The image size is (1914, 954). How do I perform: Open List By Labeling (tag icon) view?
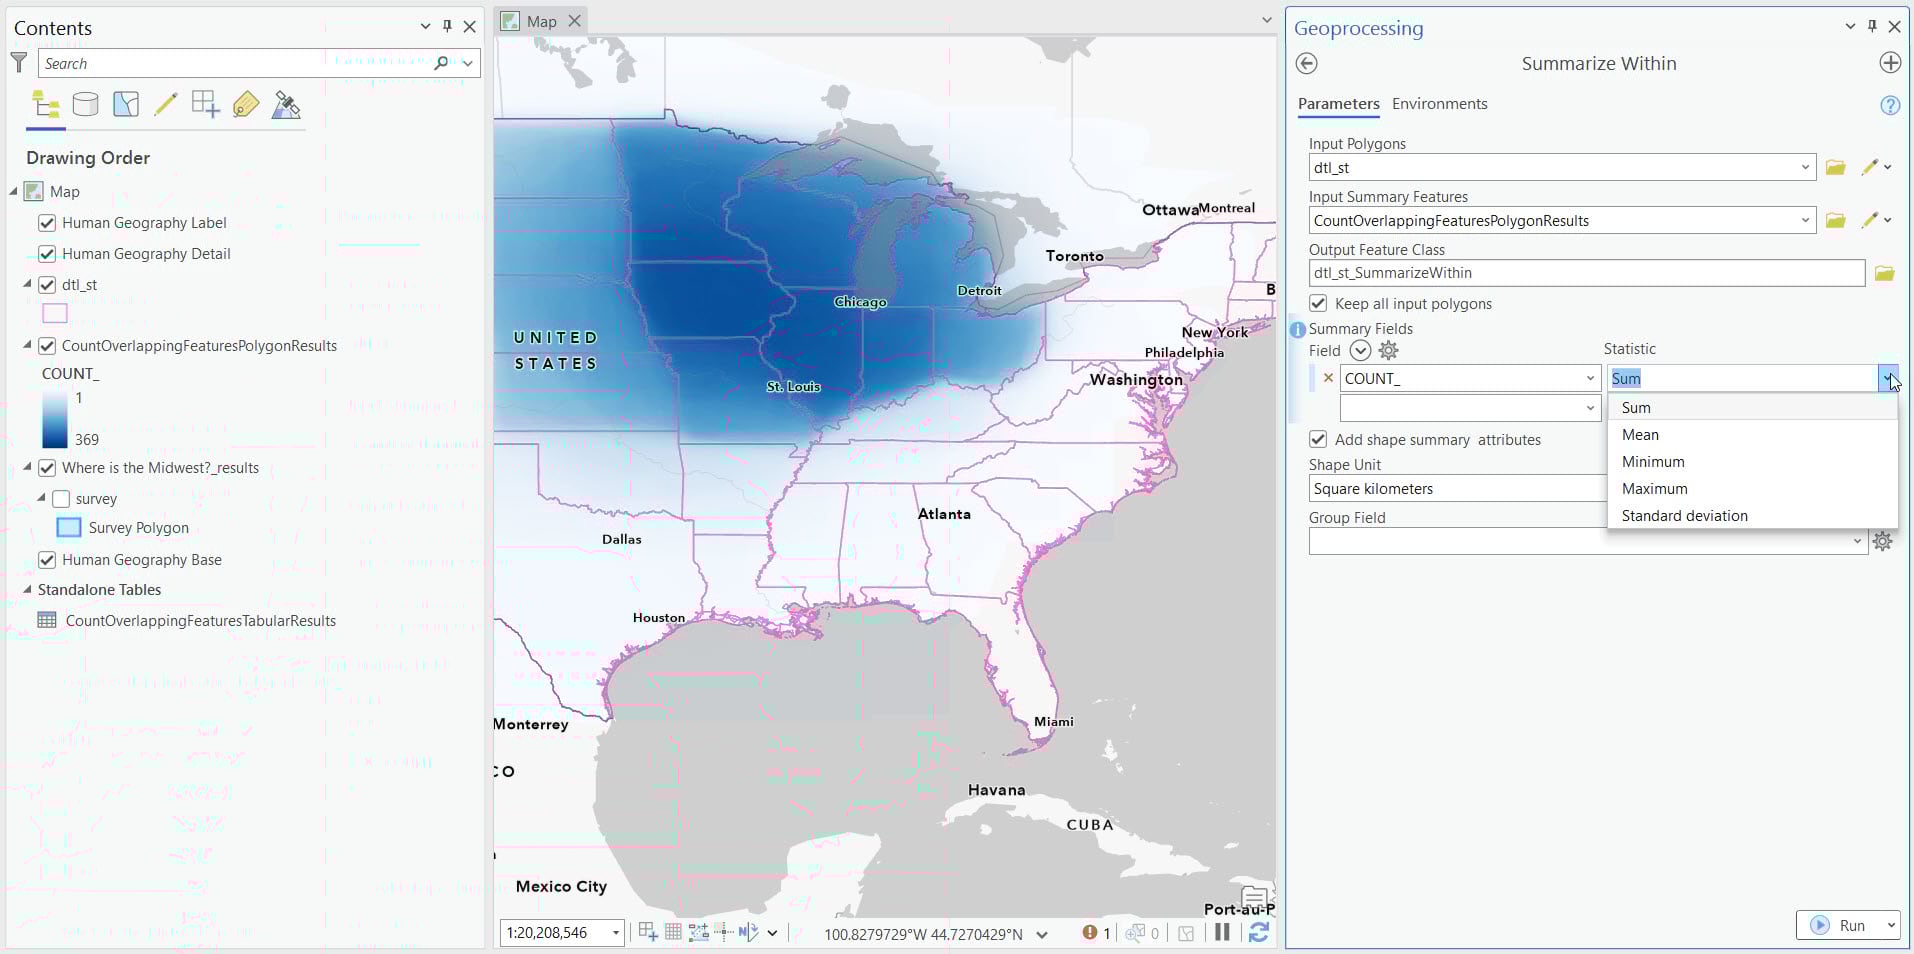point(246,104)
